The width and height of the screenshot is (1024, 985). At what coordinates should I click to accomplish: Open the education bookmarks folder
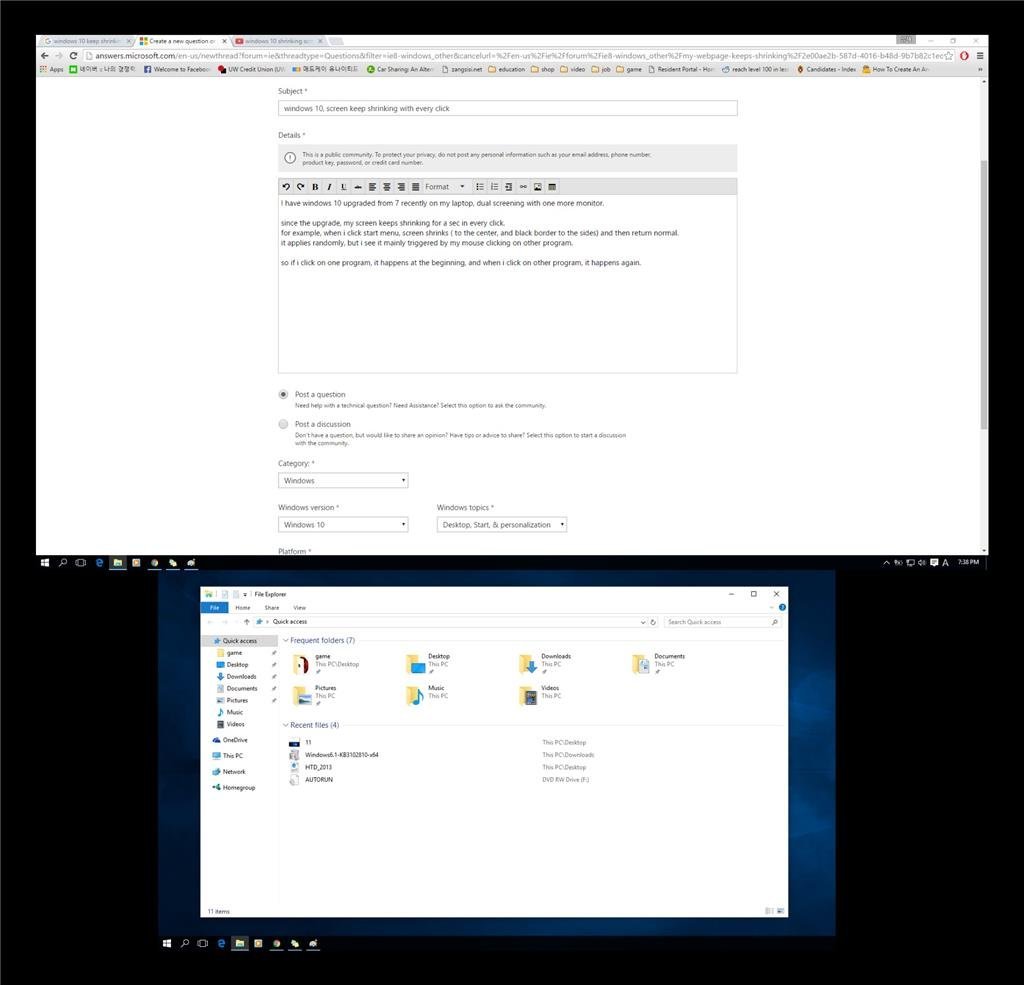pyautogui.click(x=507, y=69)
